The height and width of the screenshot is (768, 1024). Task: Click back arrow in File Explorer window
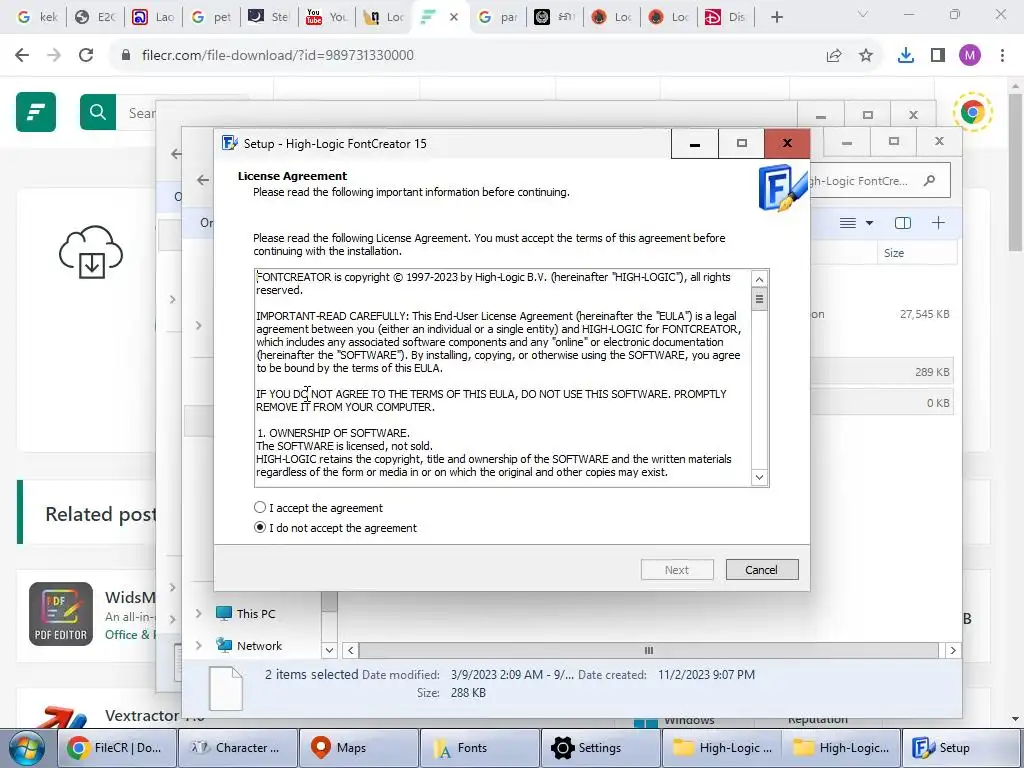[x=203, y=180]
